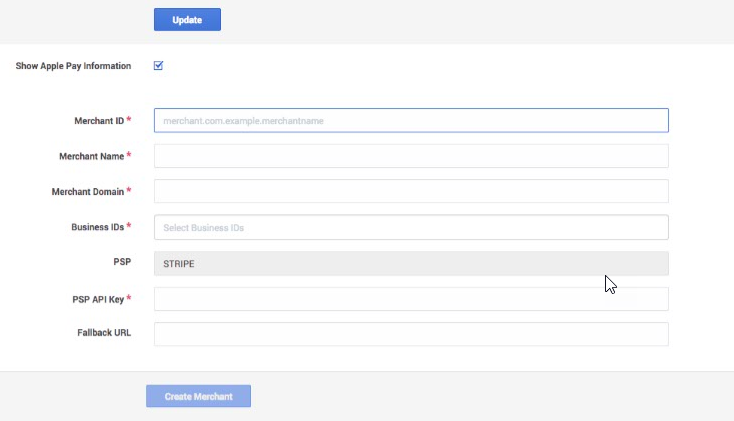Screen dimensions: 734x421
Task: Click the PSP label text
Action: pyautogui.click(x=122, y=262)
